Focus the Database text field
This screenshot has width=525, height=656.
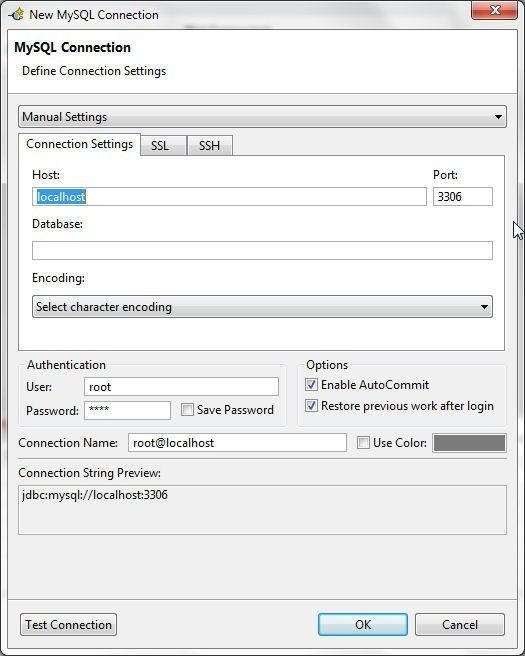[262, 251]
